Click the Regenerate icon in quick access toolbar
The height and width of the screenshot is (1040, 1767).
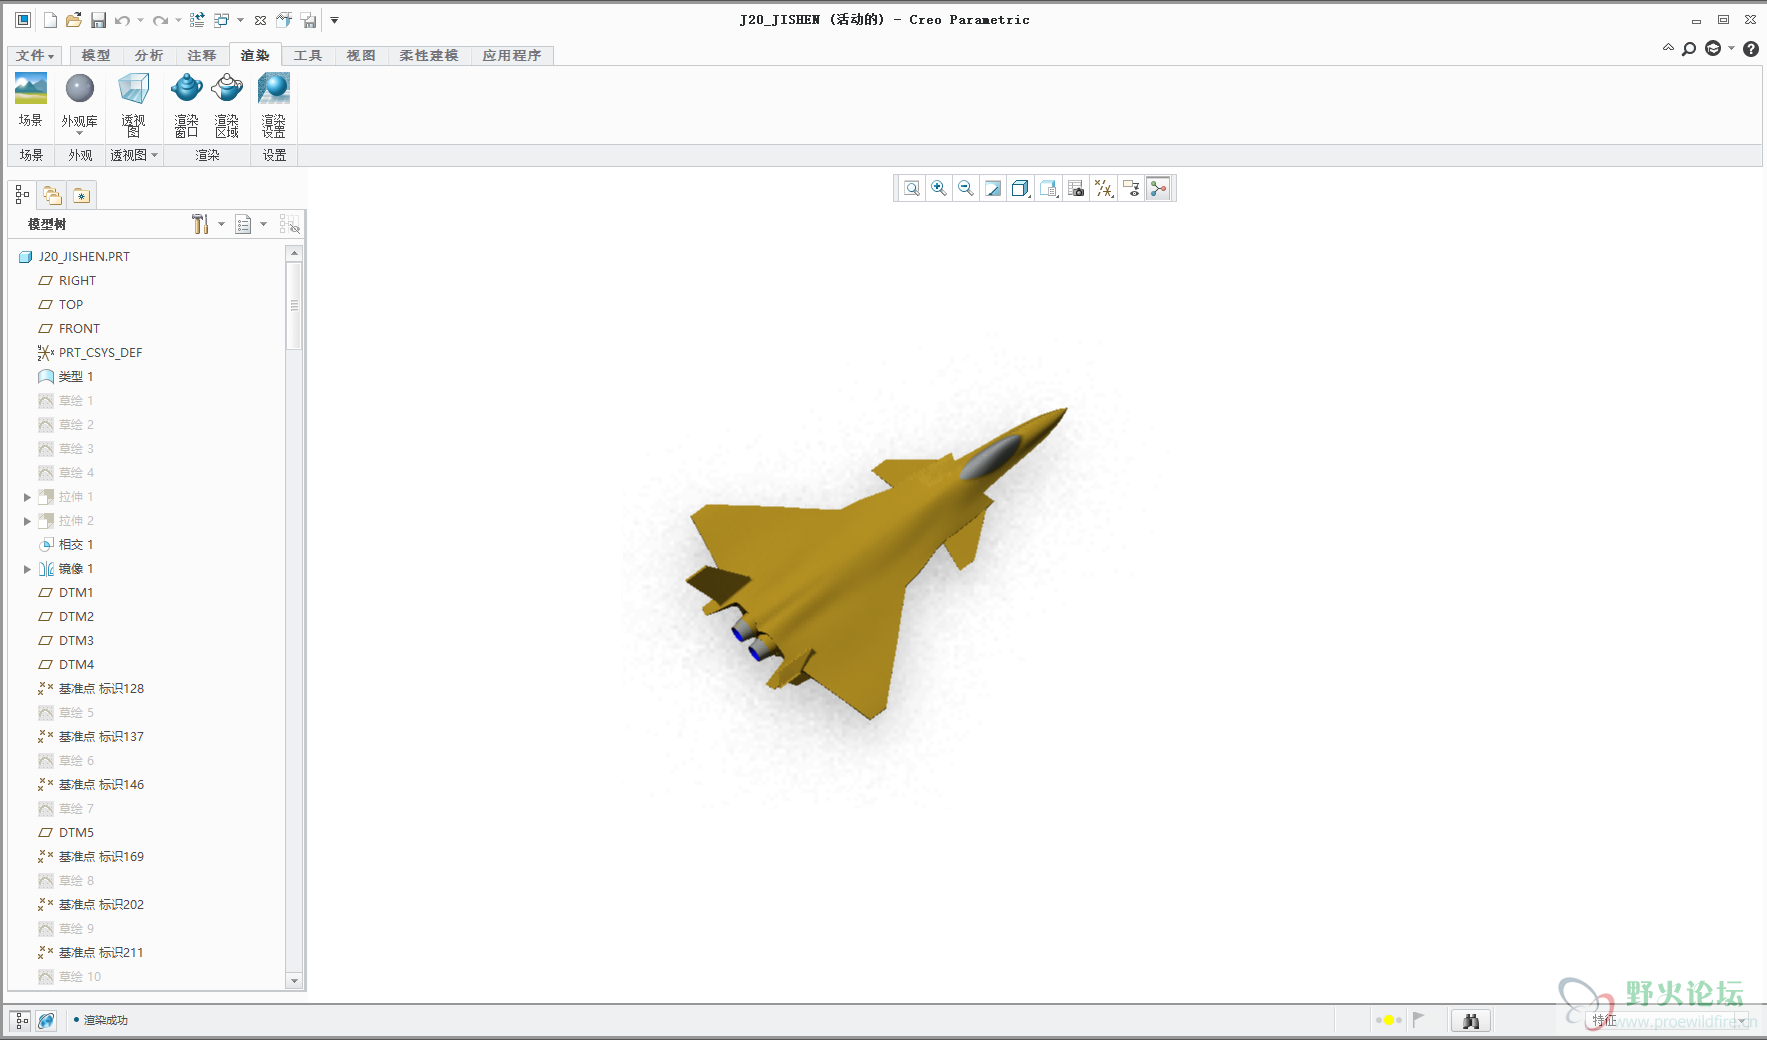197,20
